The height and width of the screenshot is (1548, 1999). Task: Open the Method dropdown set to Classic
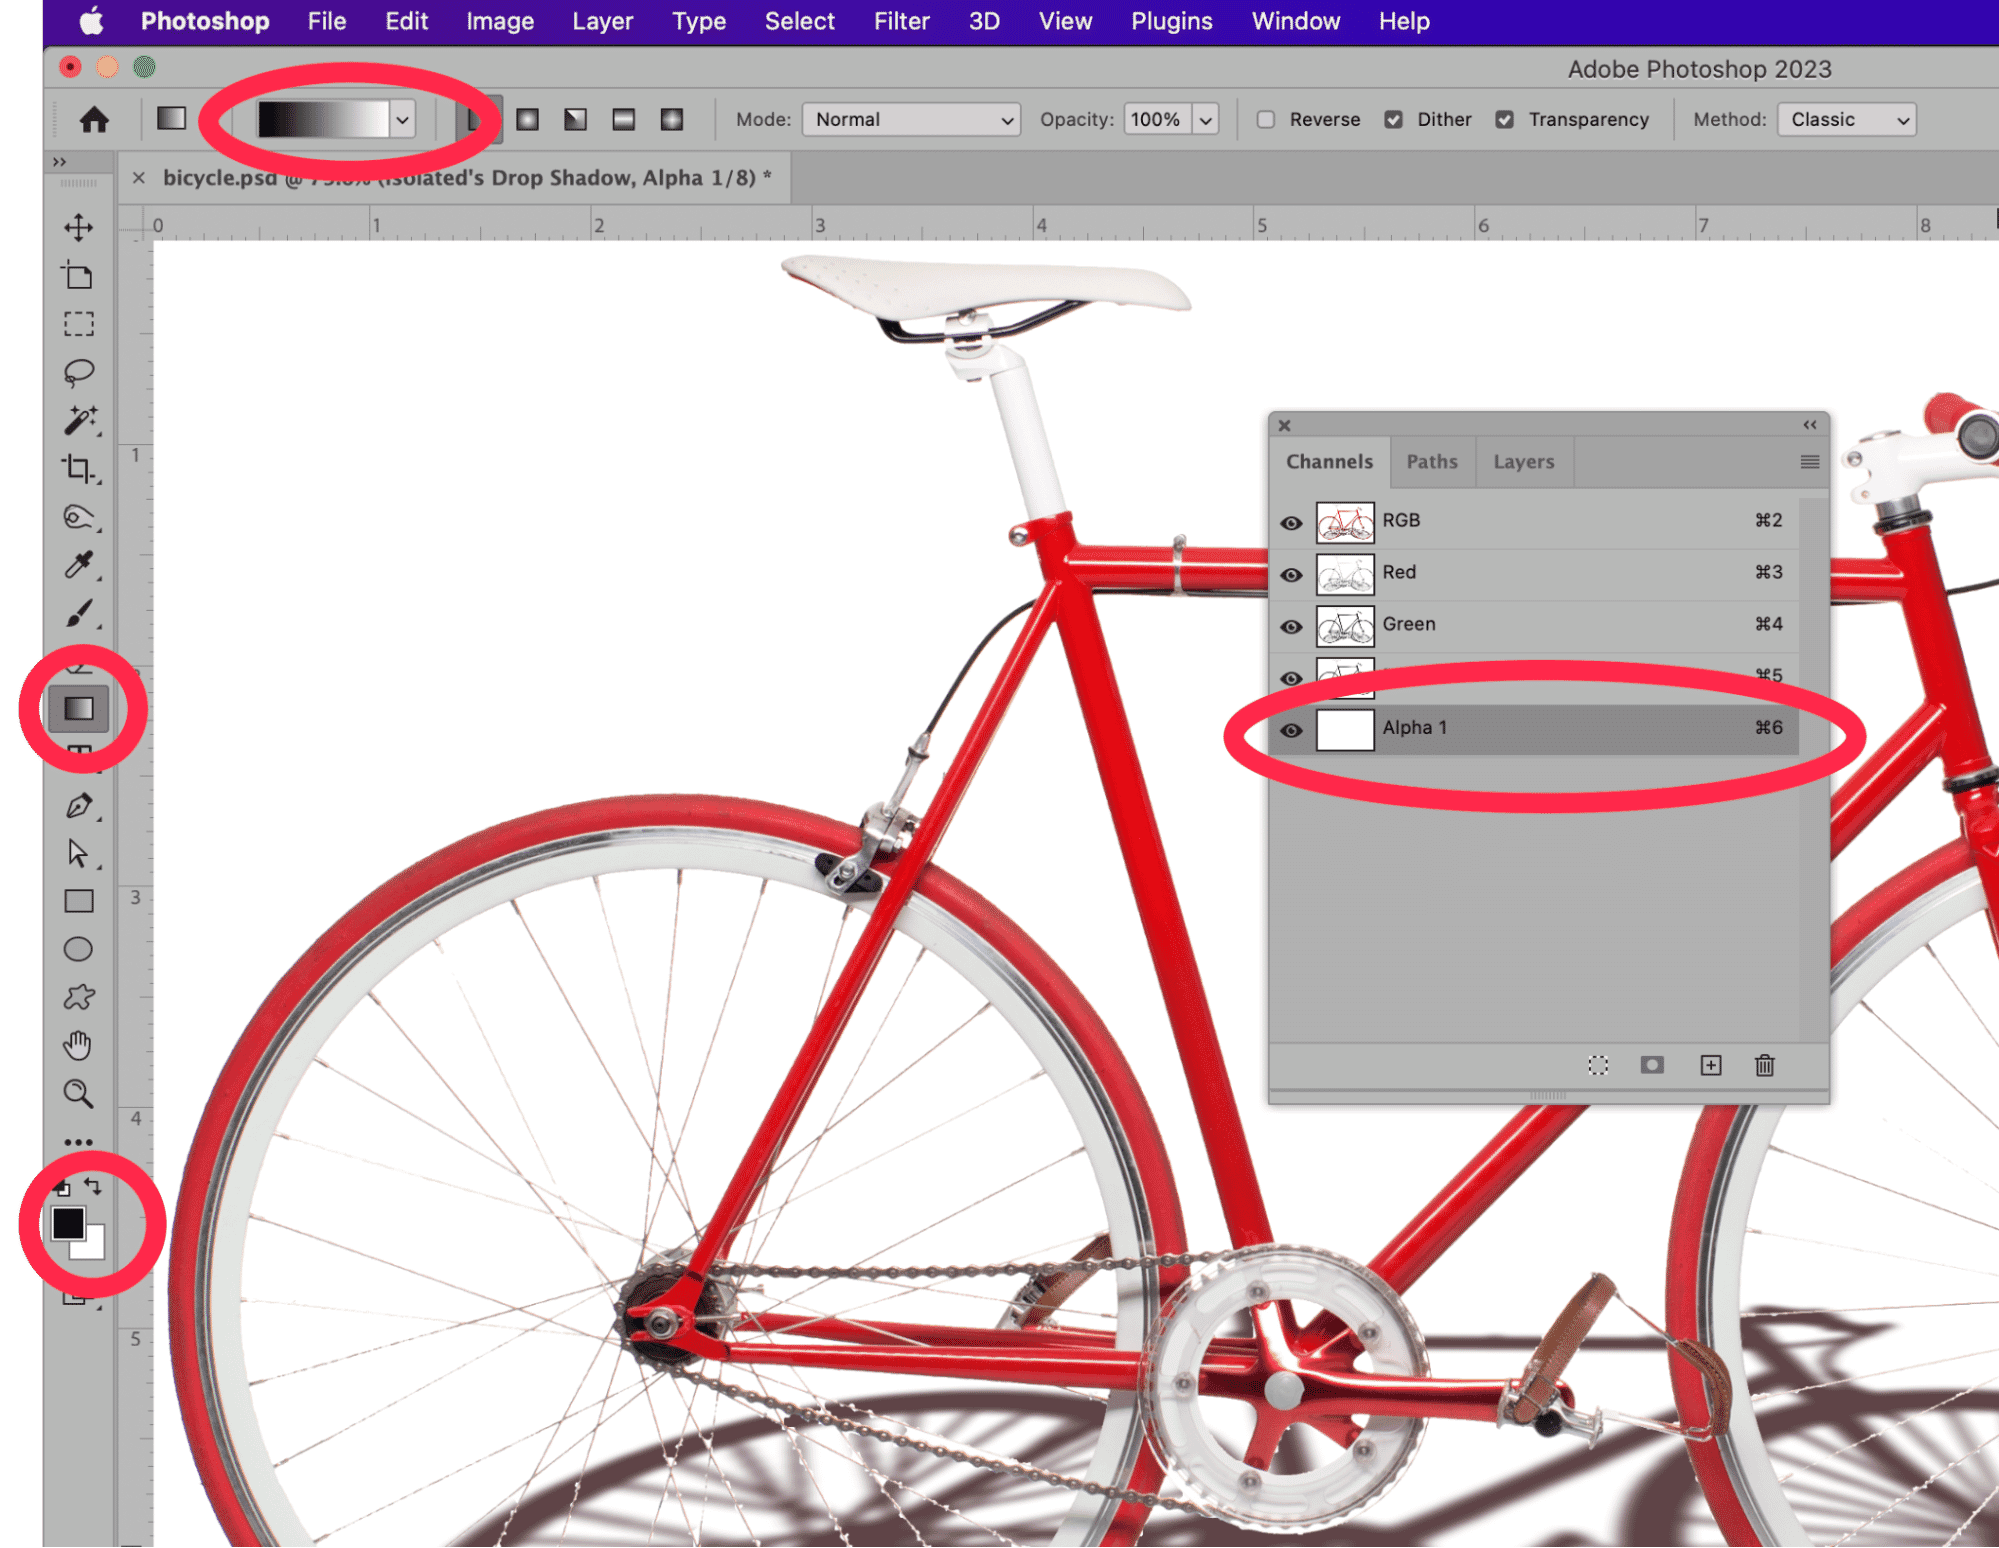(1847, 120)
